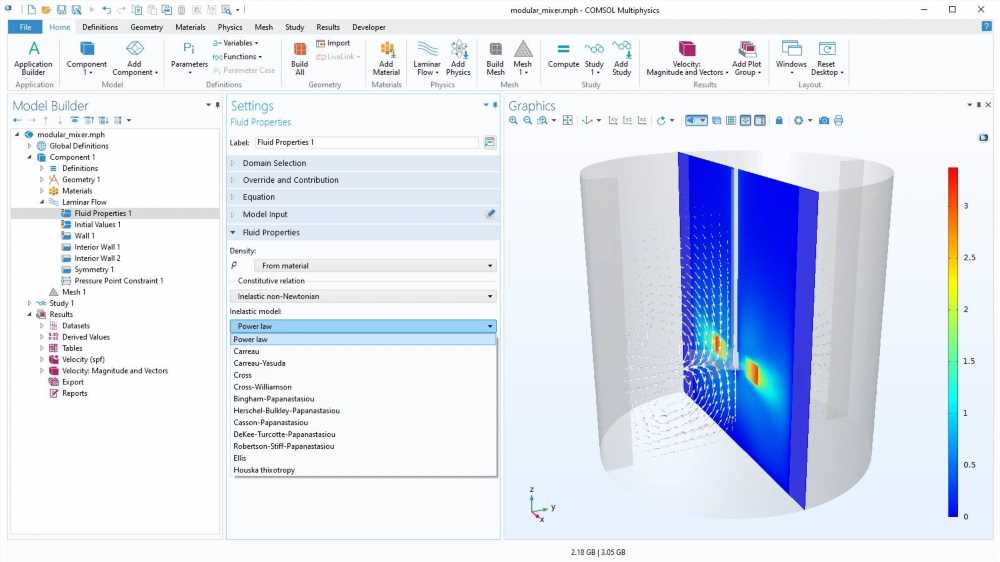Click Zoom In in Graphics toolbar

[513, 121]
